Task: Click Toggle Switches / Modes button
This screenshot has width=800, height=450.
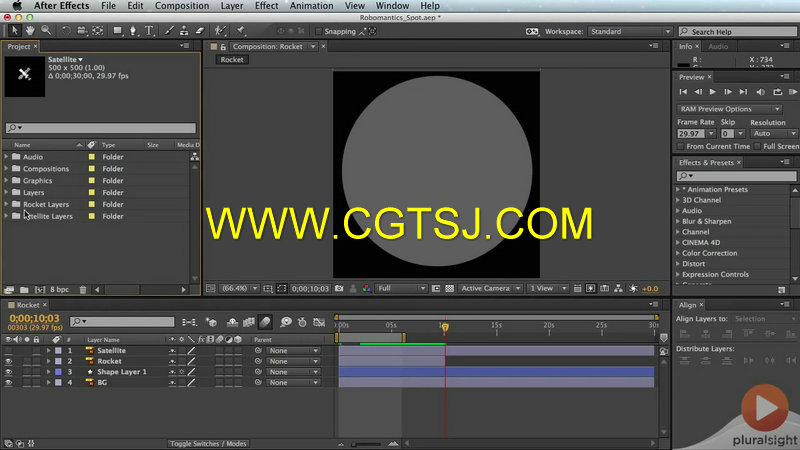Action: 208,444
